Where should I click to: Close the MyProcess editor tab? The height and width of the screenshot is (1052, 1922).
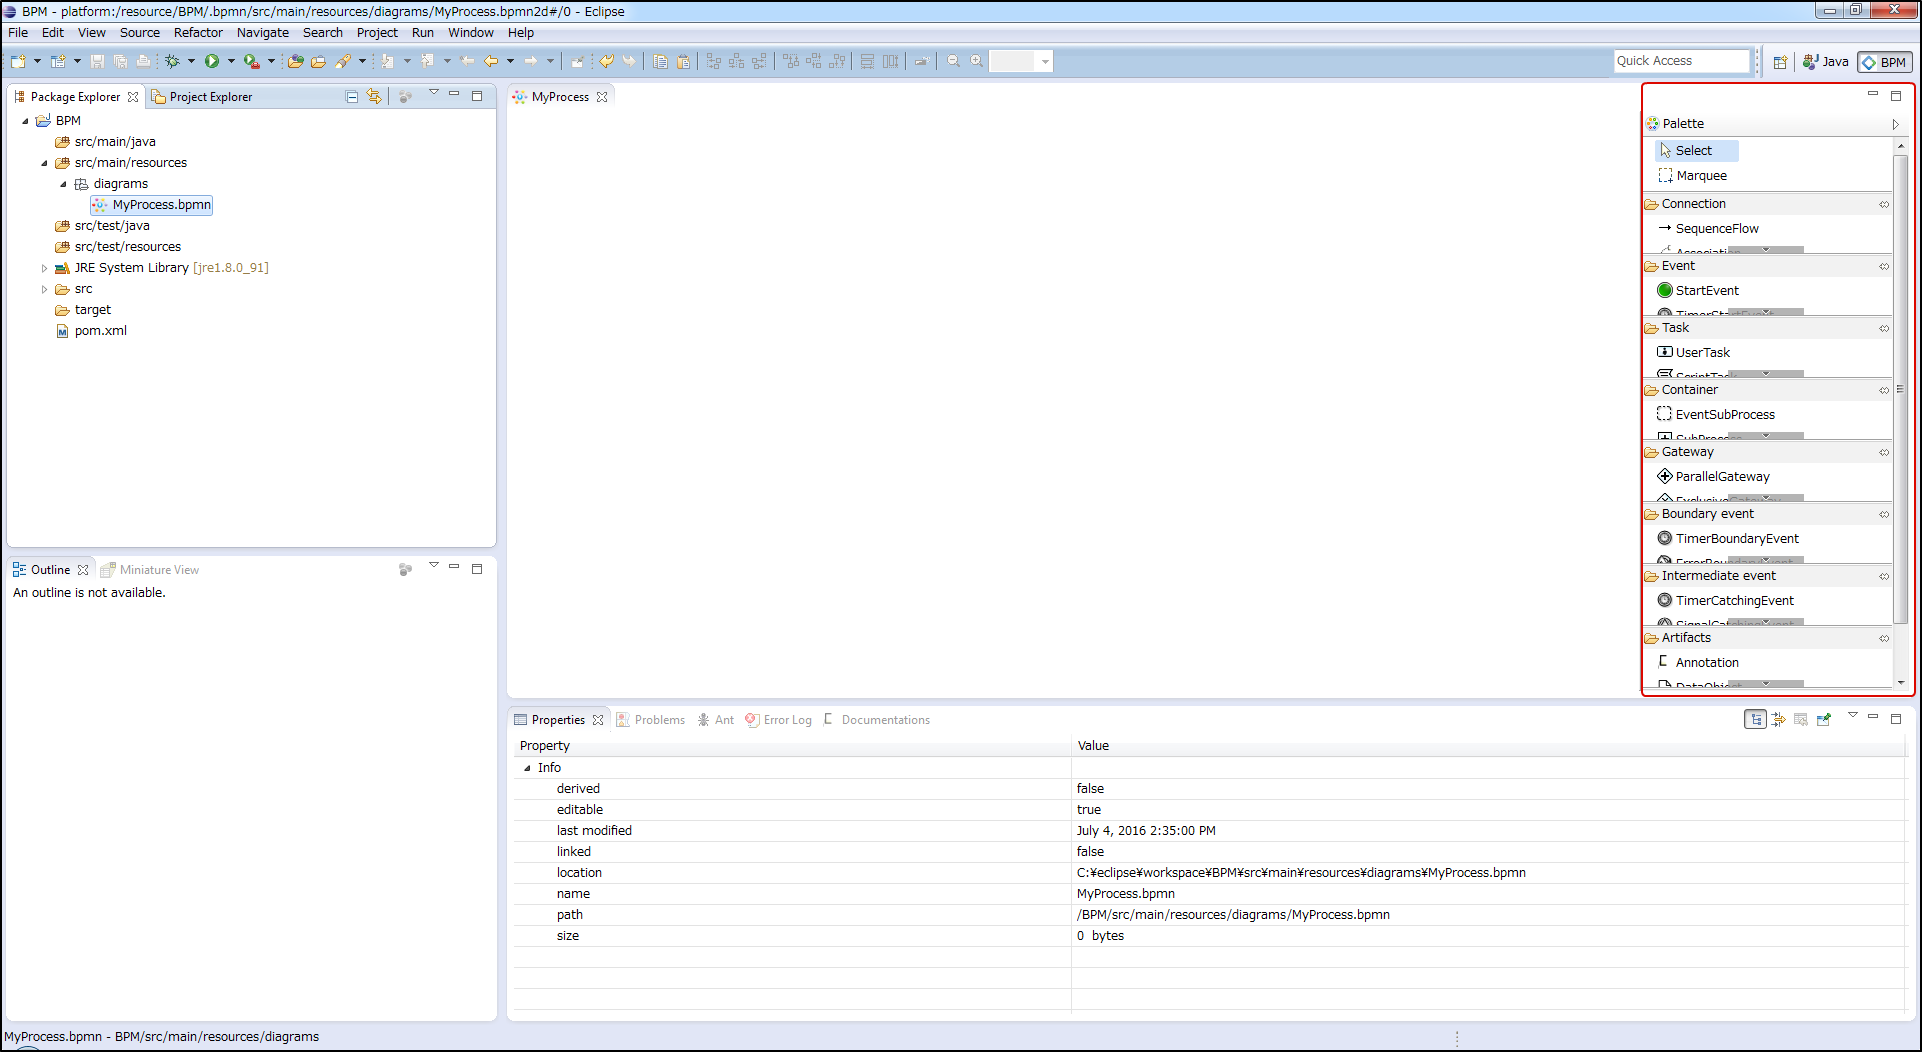pyautogui.click(x=602, y=97)
